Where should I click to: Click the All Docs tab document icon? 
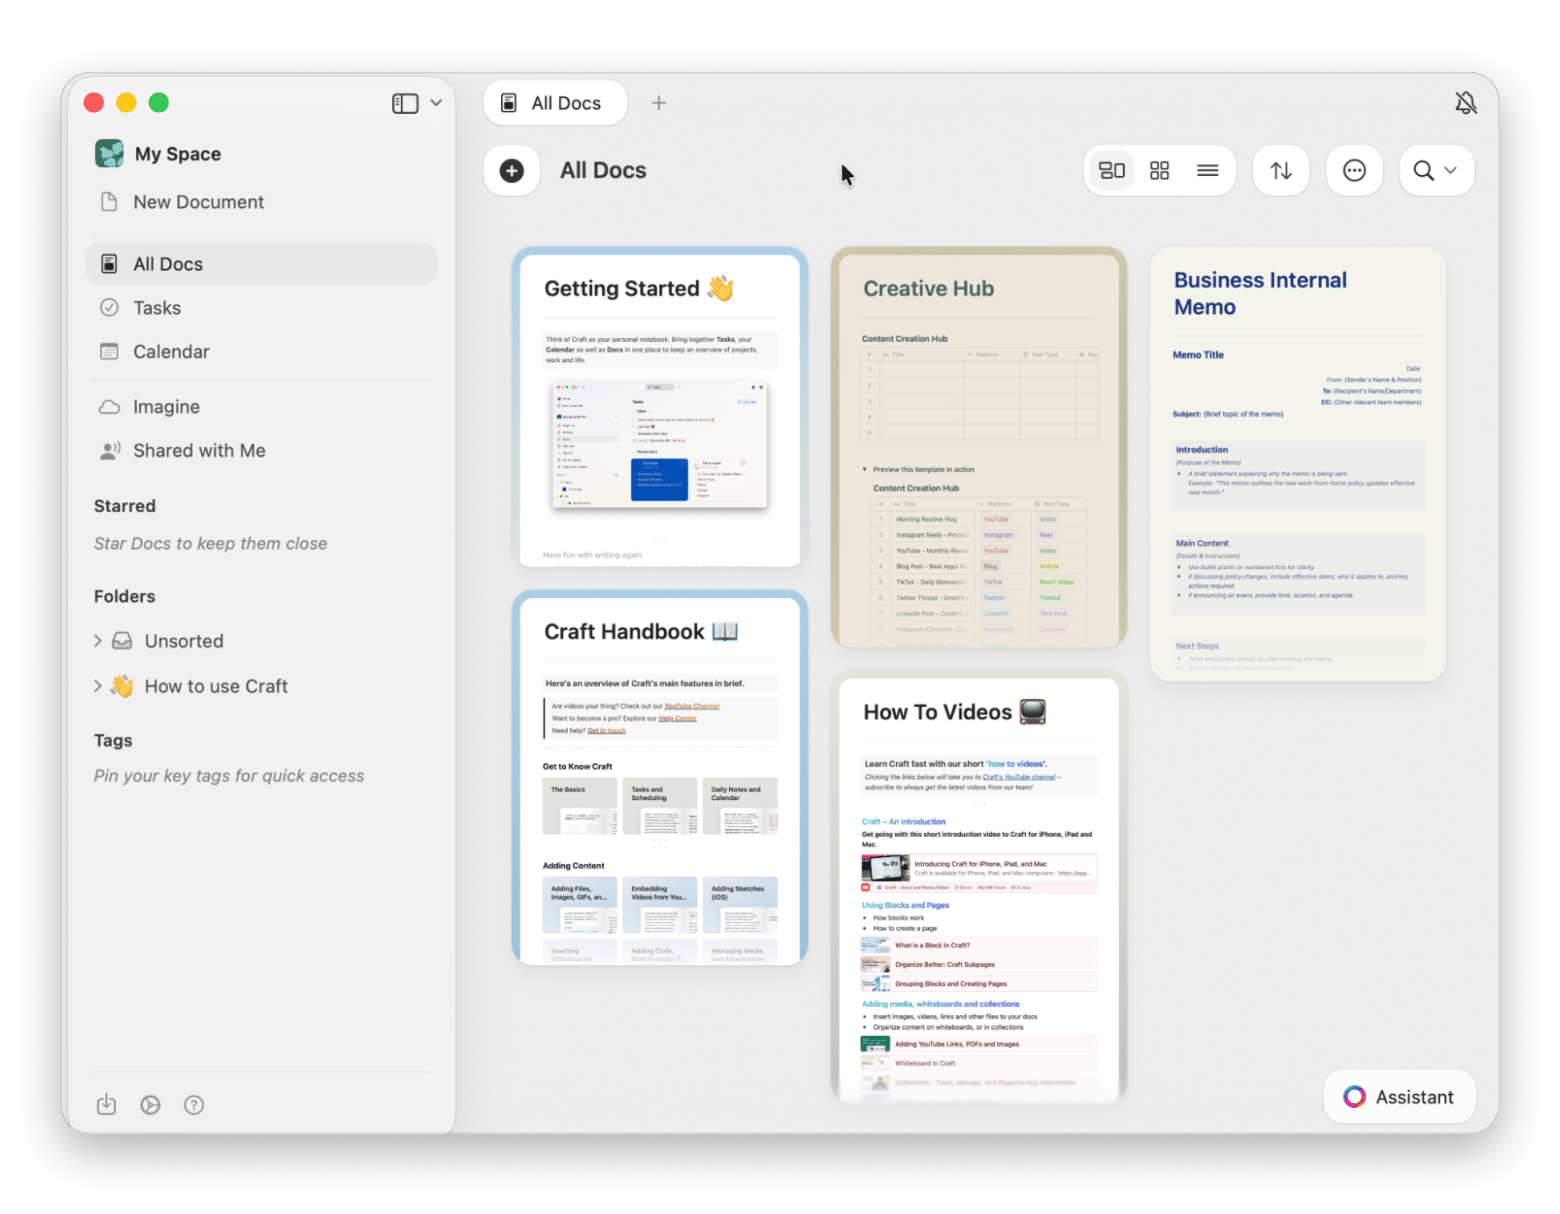pos(509,103)
